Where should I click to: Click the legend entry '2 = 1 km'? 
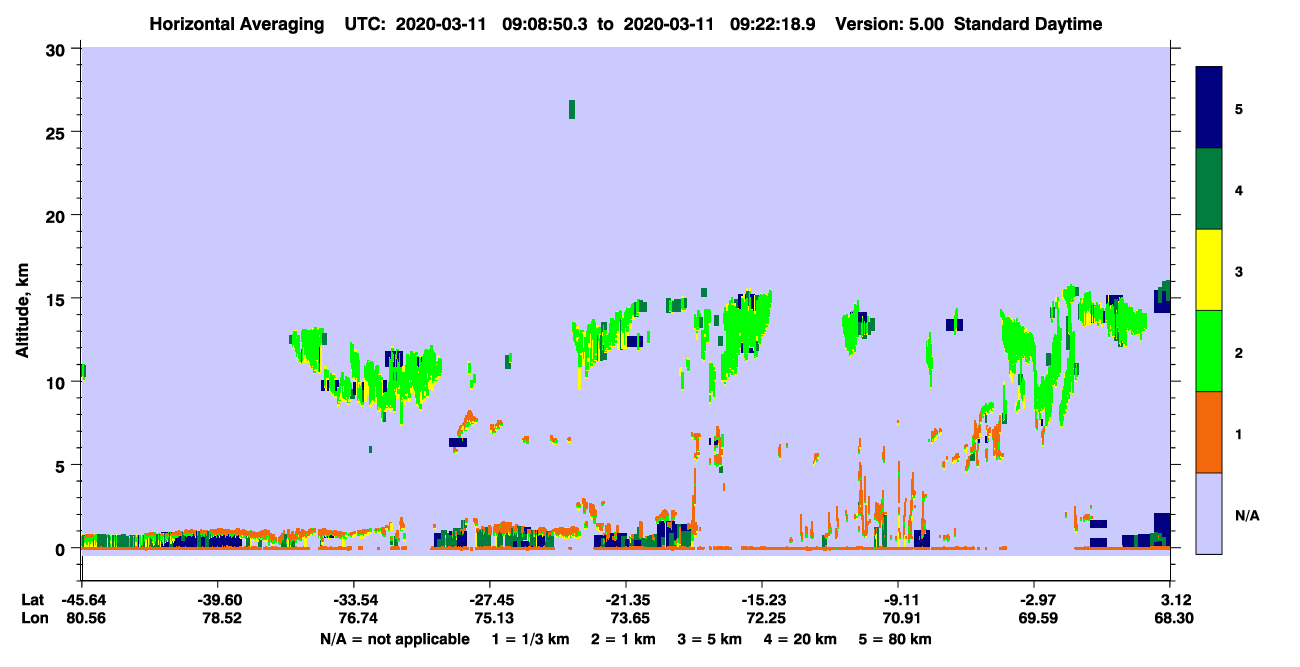pyautogui.click(x=623, y=639)
